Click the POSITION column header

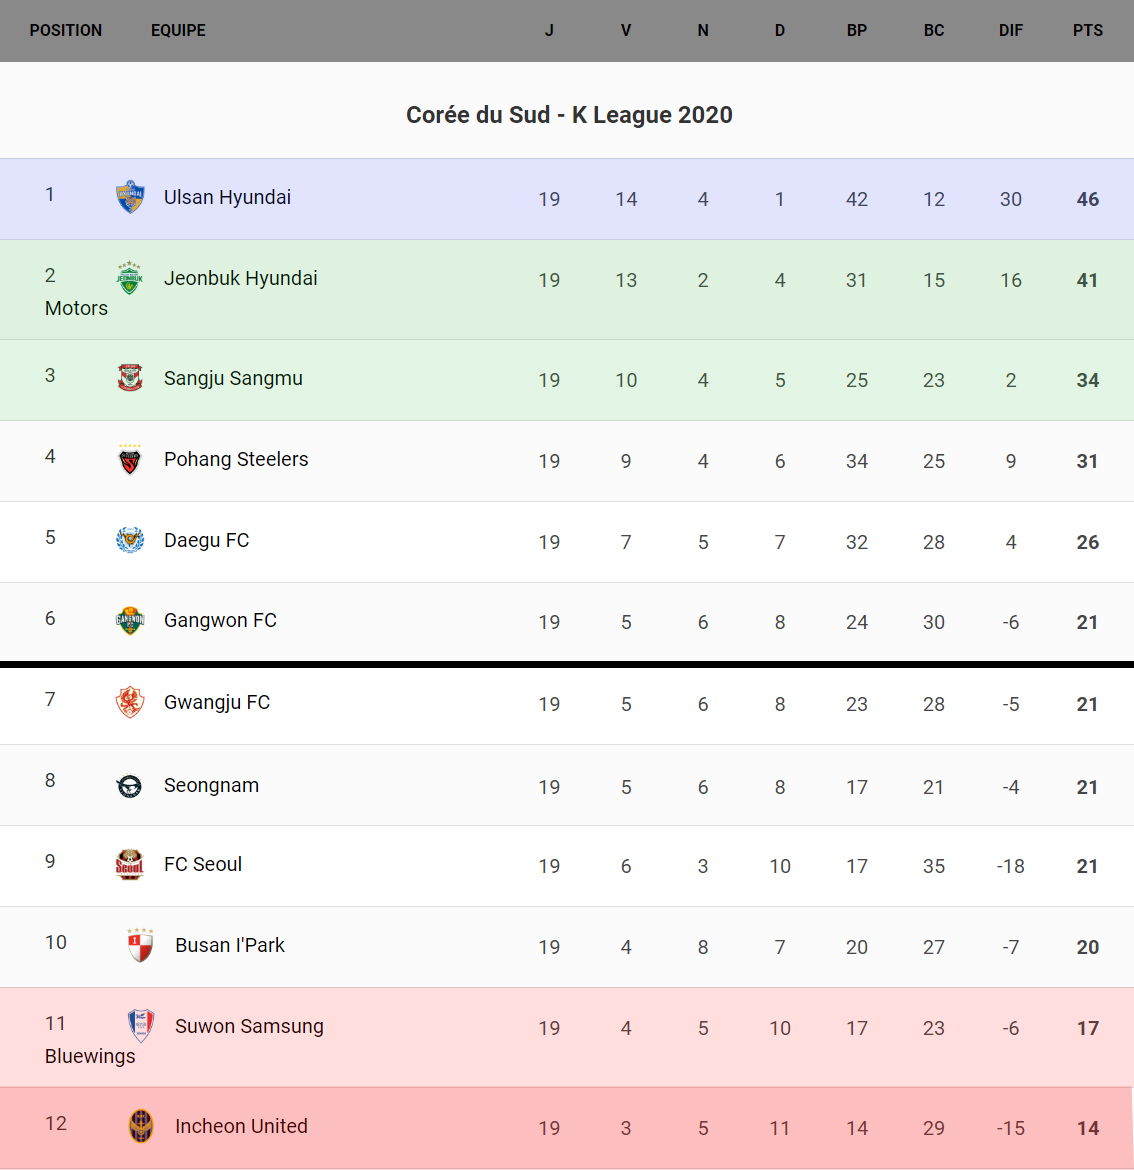(66, 31)
